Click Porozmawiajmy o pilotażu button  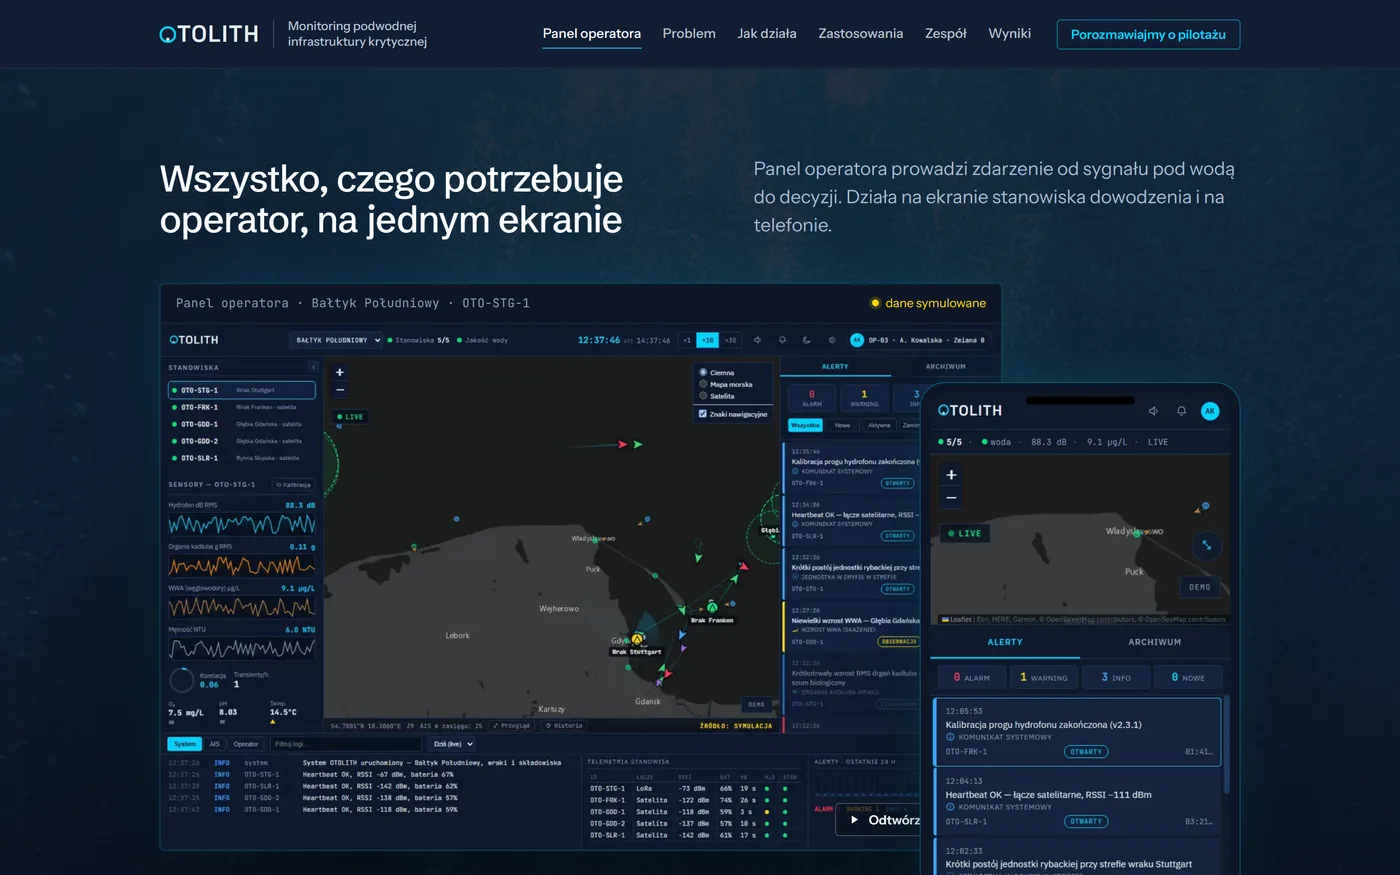1148,34
